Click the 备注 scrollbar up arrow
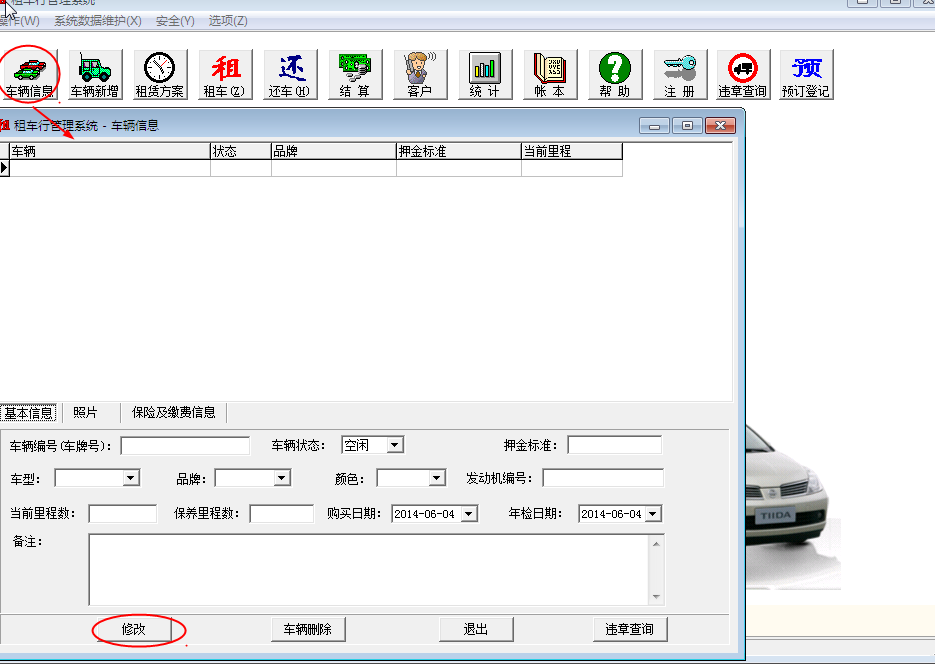This screenshot has width=935, height=667. point(657,544)
